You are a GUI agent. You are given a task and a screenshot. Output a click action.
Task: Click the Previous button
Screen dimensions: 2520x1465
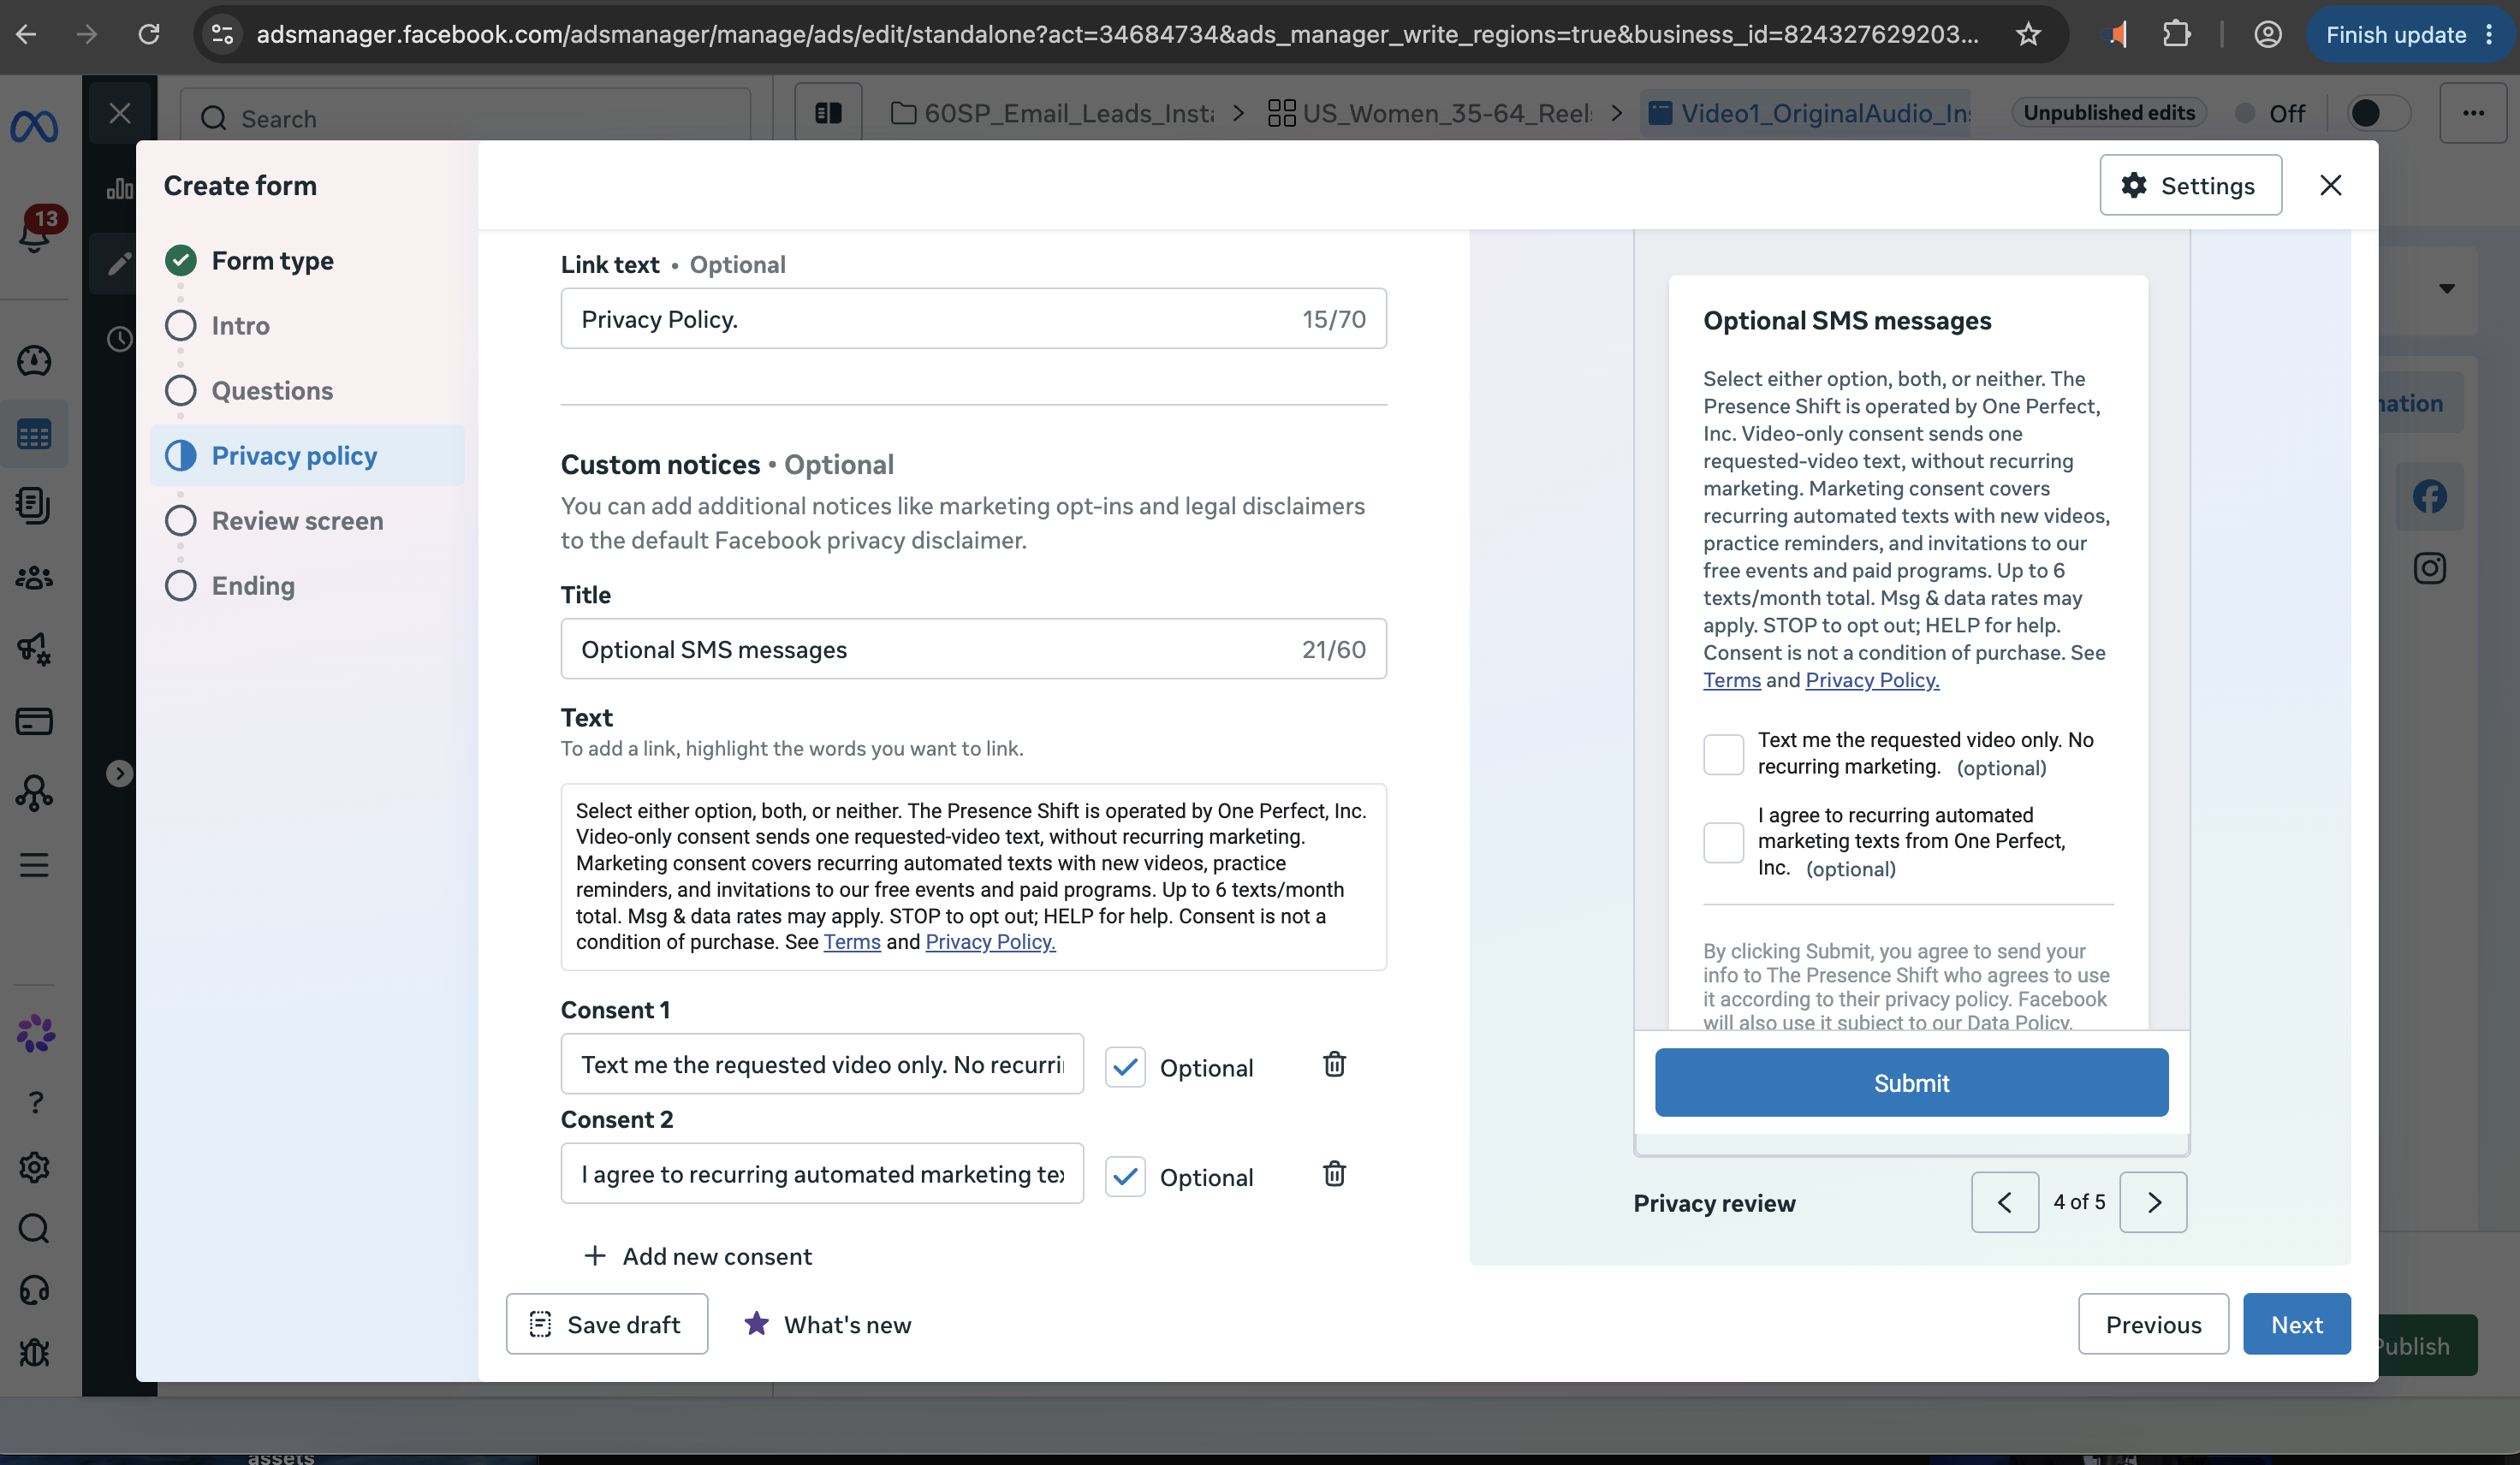tap(2153, 1324)
